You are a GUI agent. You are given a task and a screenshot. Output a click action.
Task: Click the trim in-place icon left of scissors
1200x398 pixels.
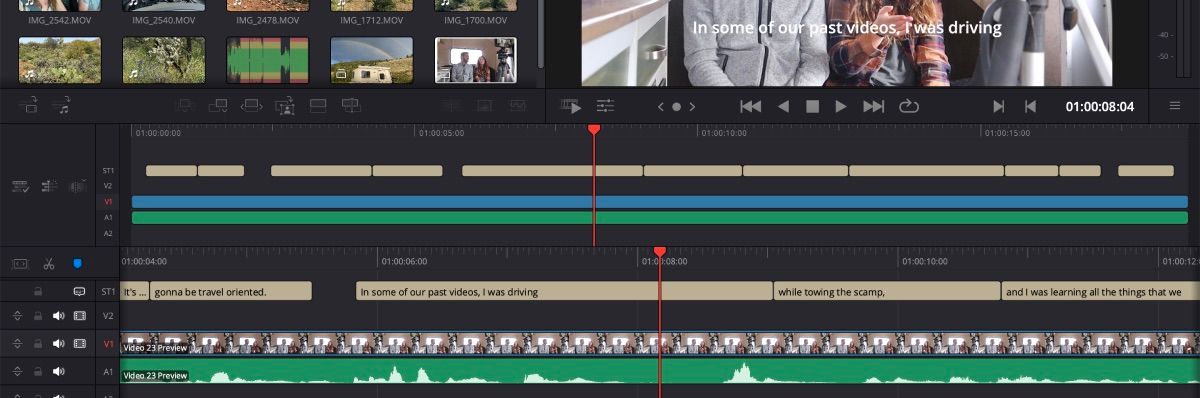pos(20,264)
